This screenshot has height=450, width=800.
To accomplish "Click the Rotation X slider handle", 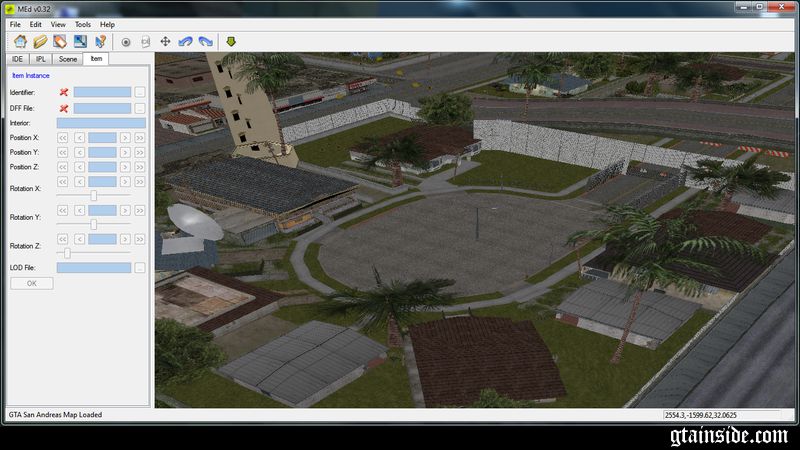I will 93,195.
